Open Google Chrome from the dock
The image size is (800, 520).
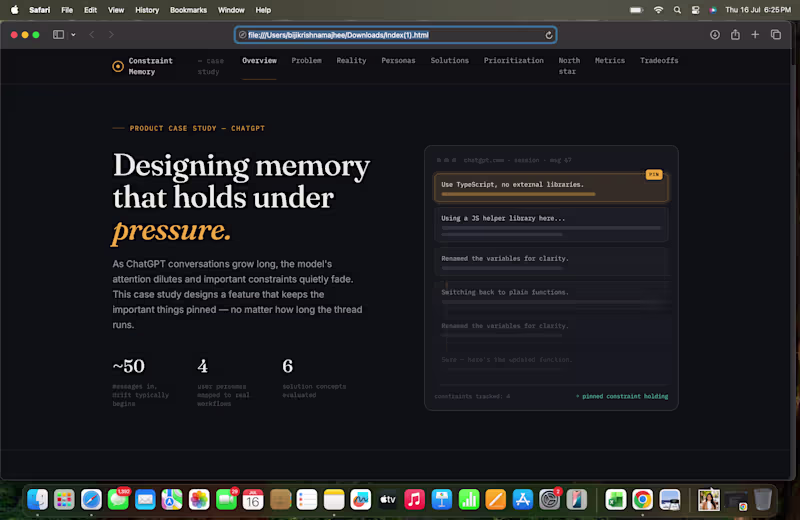(x=642, y=500)
